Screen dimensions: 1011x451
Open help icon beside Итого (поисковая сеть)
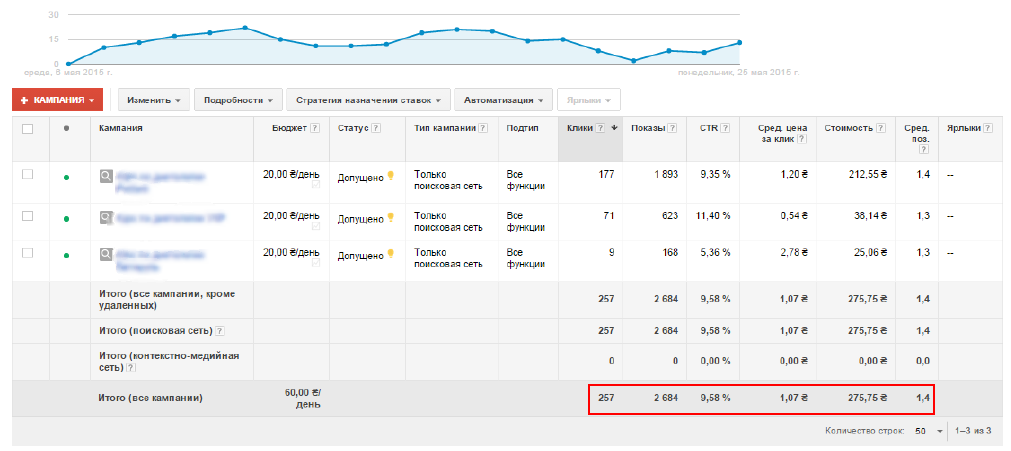point(220,330)
